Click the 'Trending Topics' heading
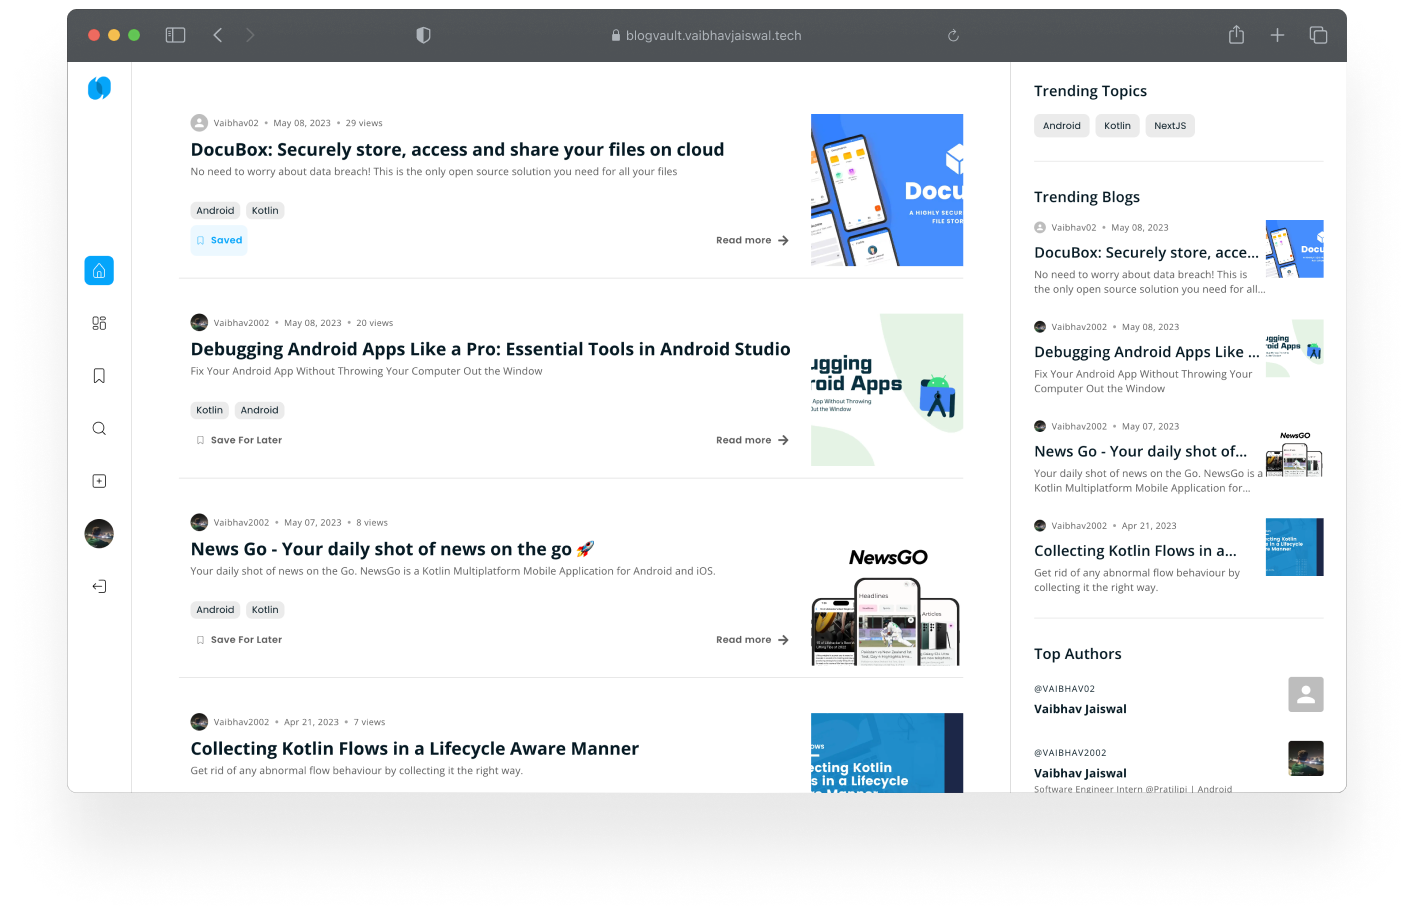This screenshot has width=1414, height=918. pyautogui.click(x=1090, y=91)
